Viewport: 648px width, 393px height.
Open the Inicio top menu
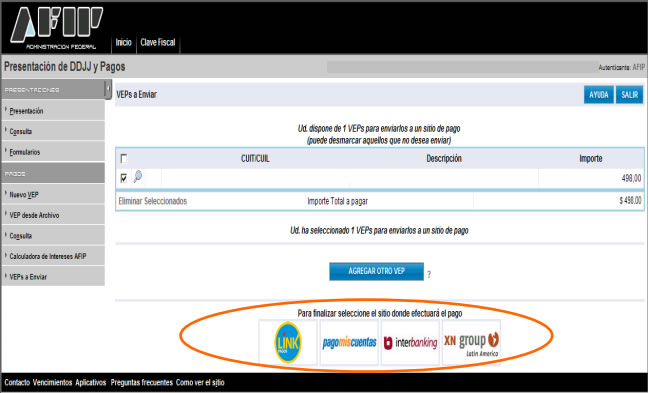tap(124, 42)
